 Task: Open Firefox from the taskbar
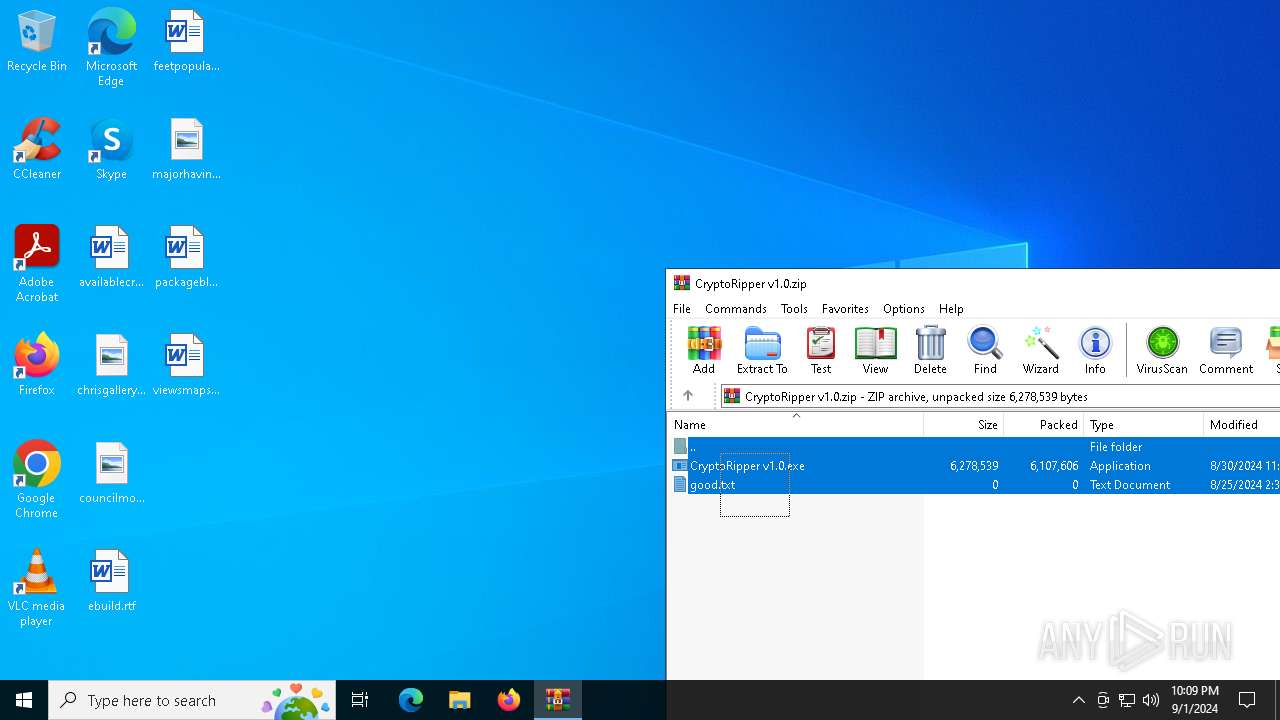coord(509,700)
